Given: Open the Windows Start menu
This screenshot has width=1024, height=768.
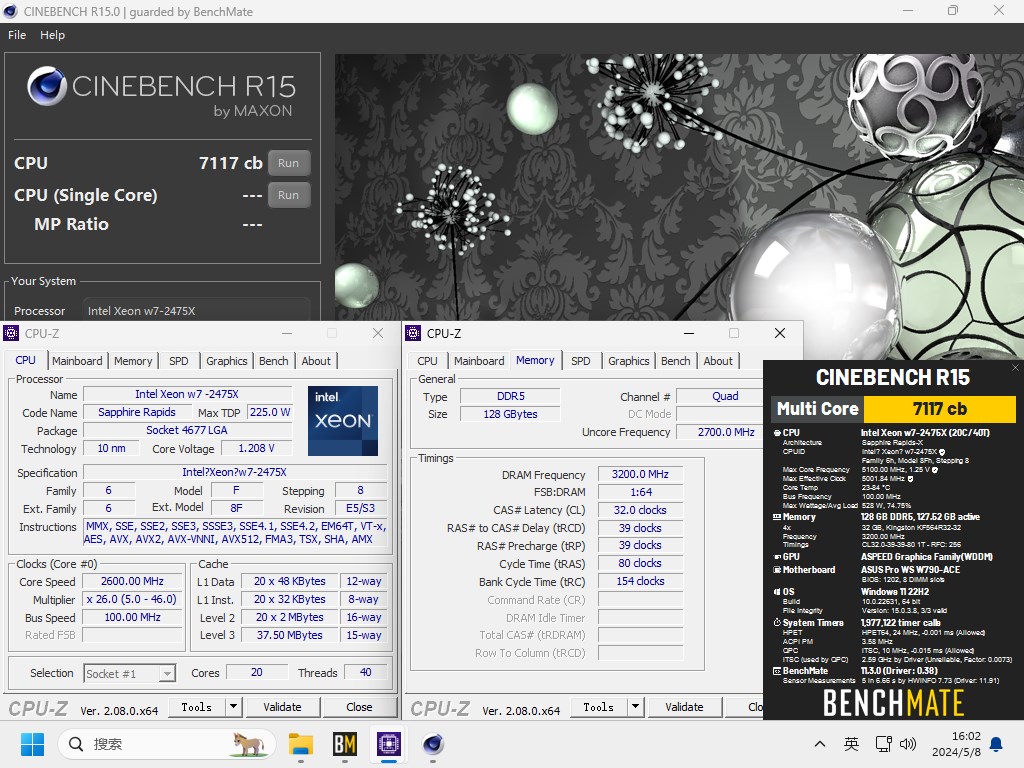Looking at the screenshot, I should [32, 744].
